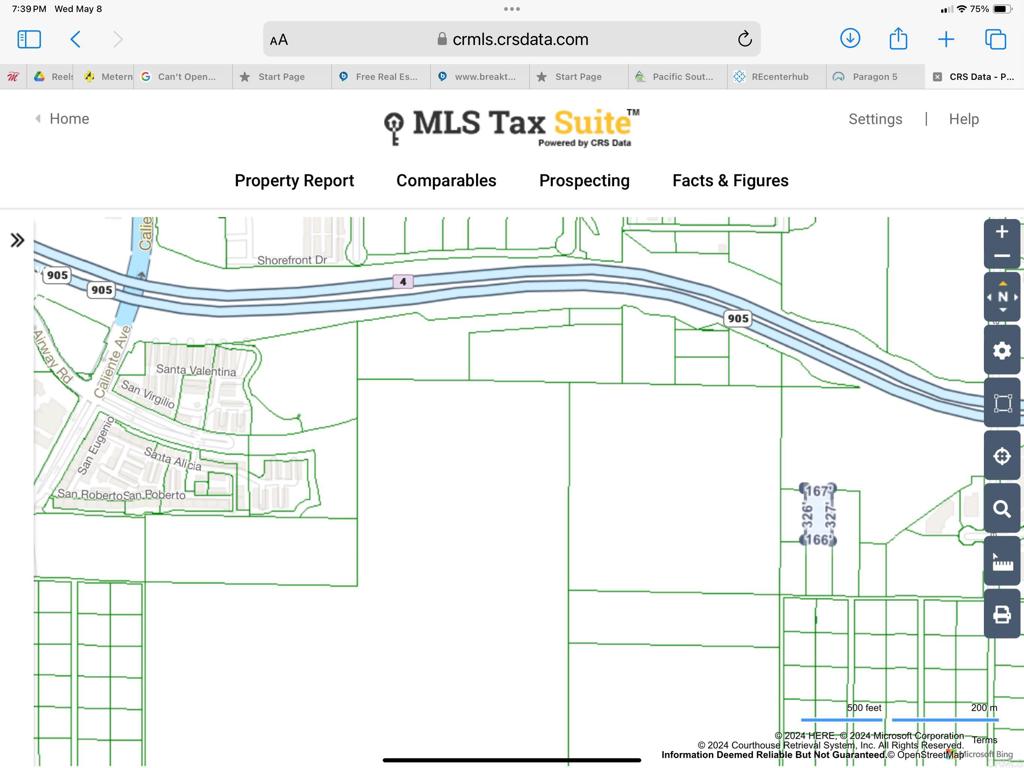Zoom in the map with plus button
1024x768 pixels.
point(1002,232)
